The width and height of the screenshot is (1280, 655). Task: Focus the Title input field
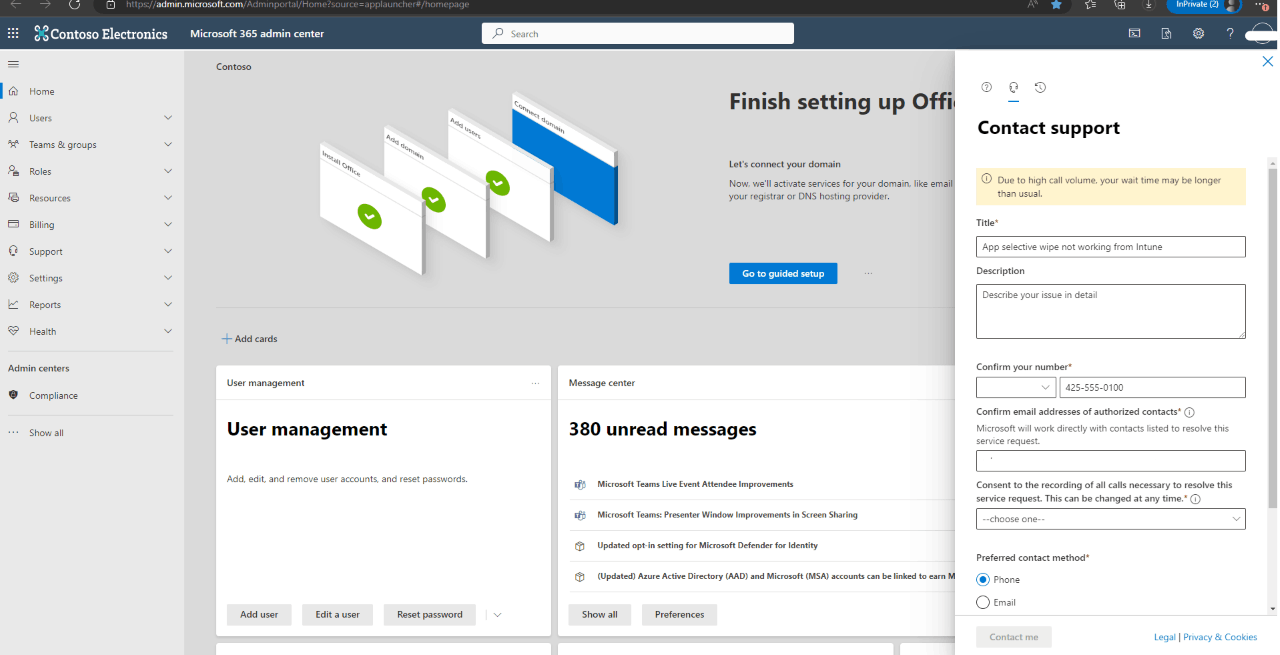(x=1111, y=246)
